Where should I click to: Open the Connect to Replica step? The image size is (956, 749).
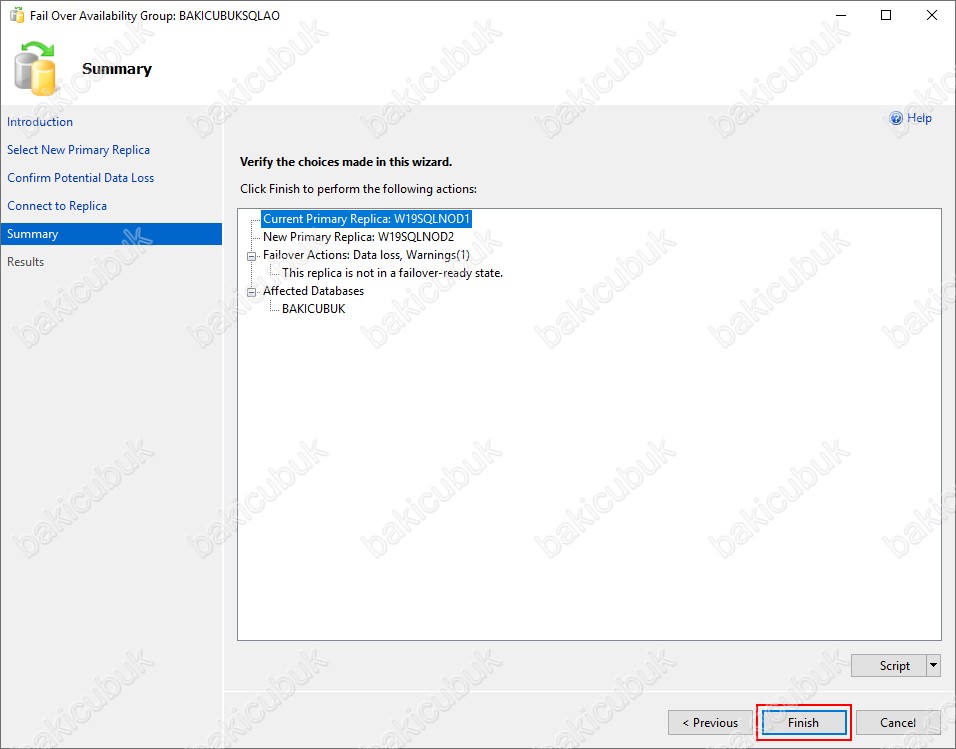57,206
